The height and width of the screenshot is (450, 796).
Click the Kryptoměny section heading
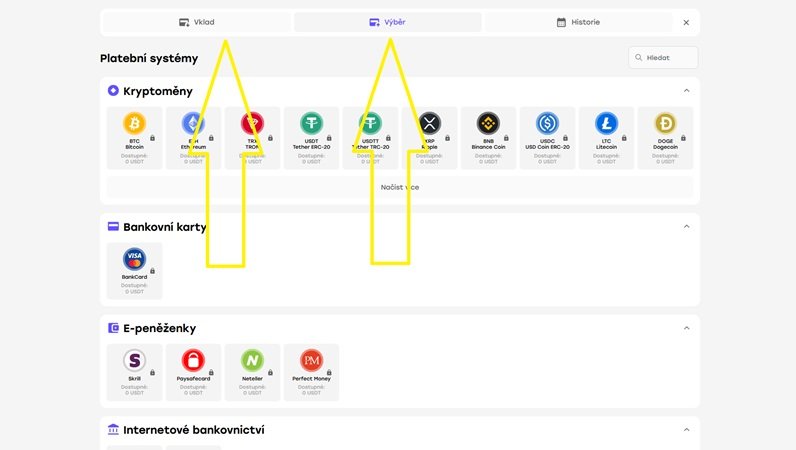pyautogui.click(x=158, y=91)
